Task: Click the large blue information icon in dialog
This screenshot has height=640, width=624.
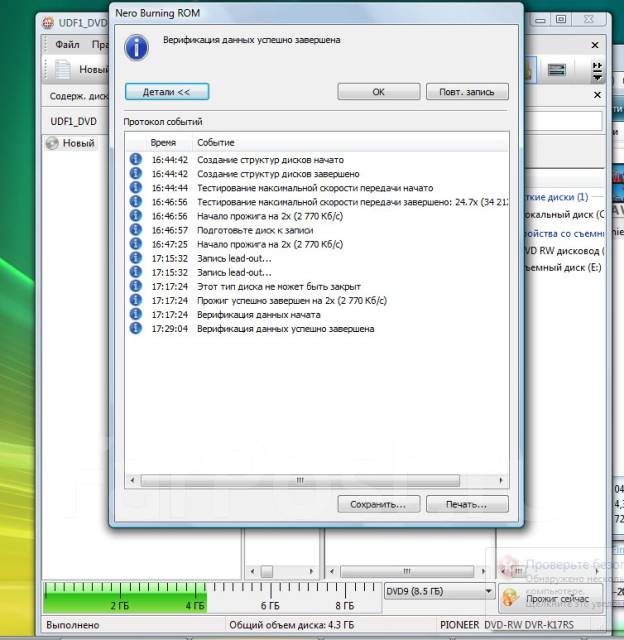Action: pyautogui.click(x=137, y=47)
